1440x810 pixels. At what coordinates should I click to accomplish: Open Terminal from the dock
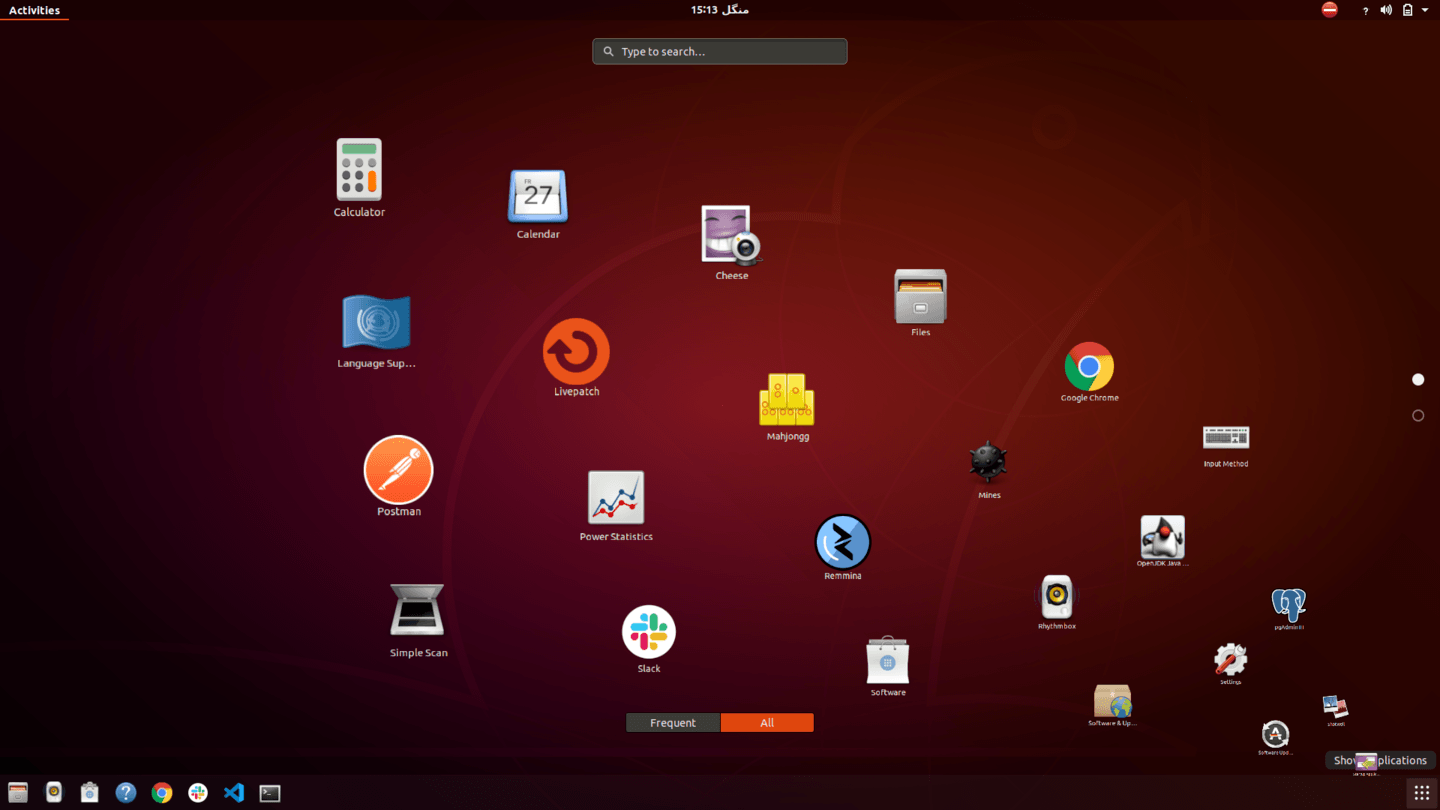pyautogui.click(x=270, y=793)
